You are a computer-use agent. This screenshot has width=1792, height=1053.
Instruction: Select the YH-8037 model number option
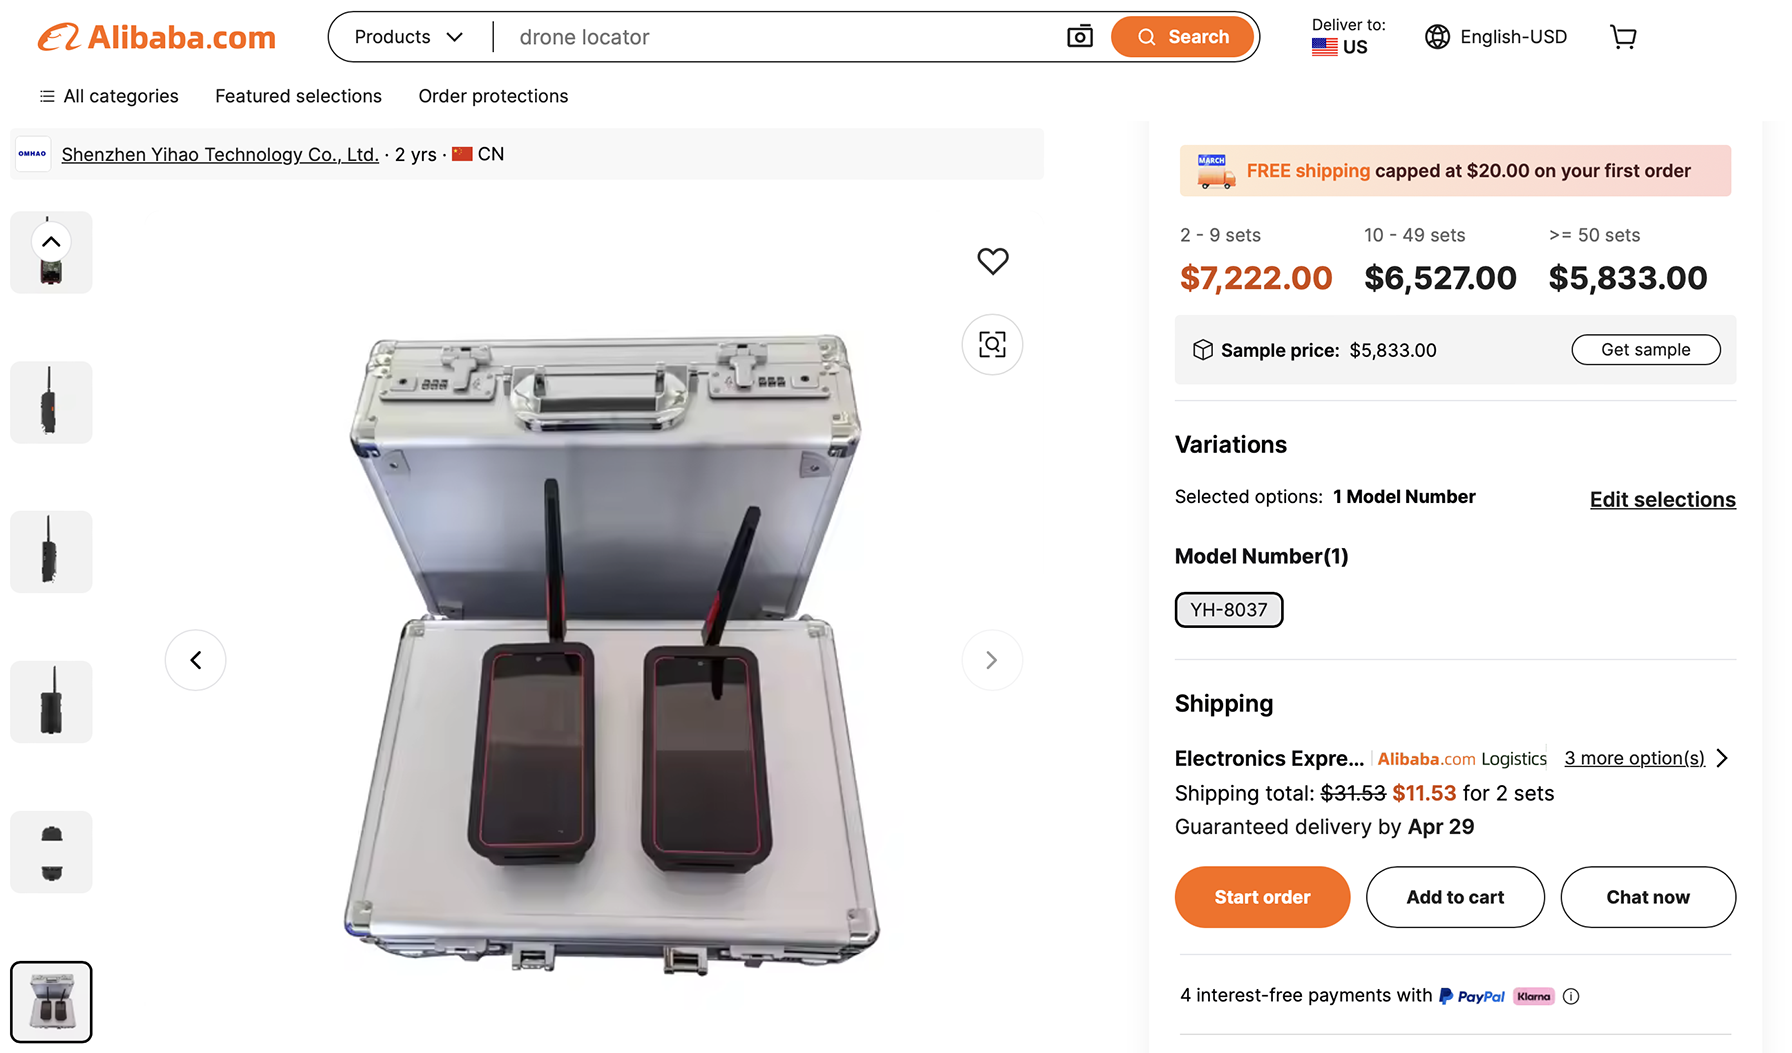(x=1228, y=610)
